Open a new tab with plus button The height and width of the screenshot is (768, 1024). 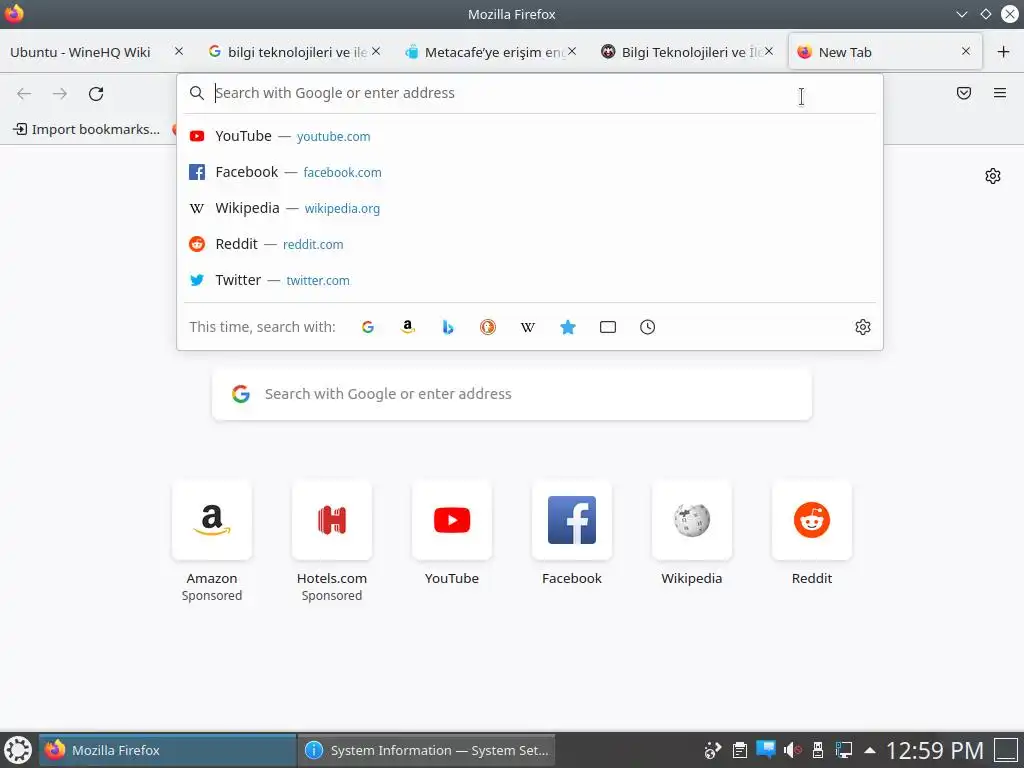tap(1004, 52)
